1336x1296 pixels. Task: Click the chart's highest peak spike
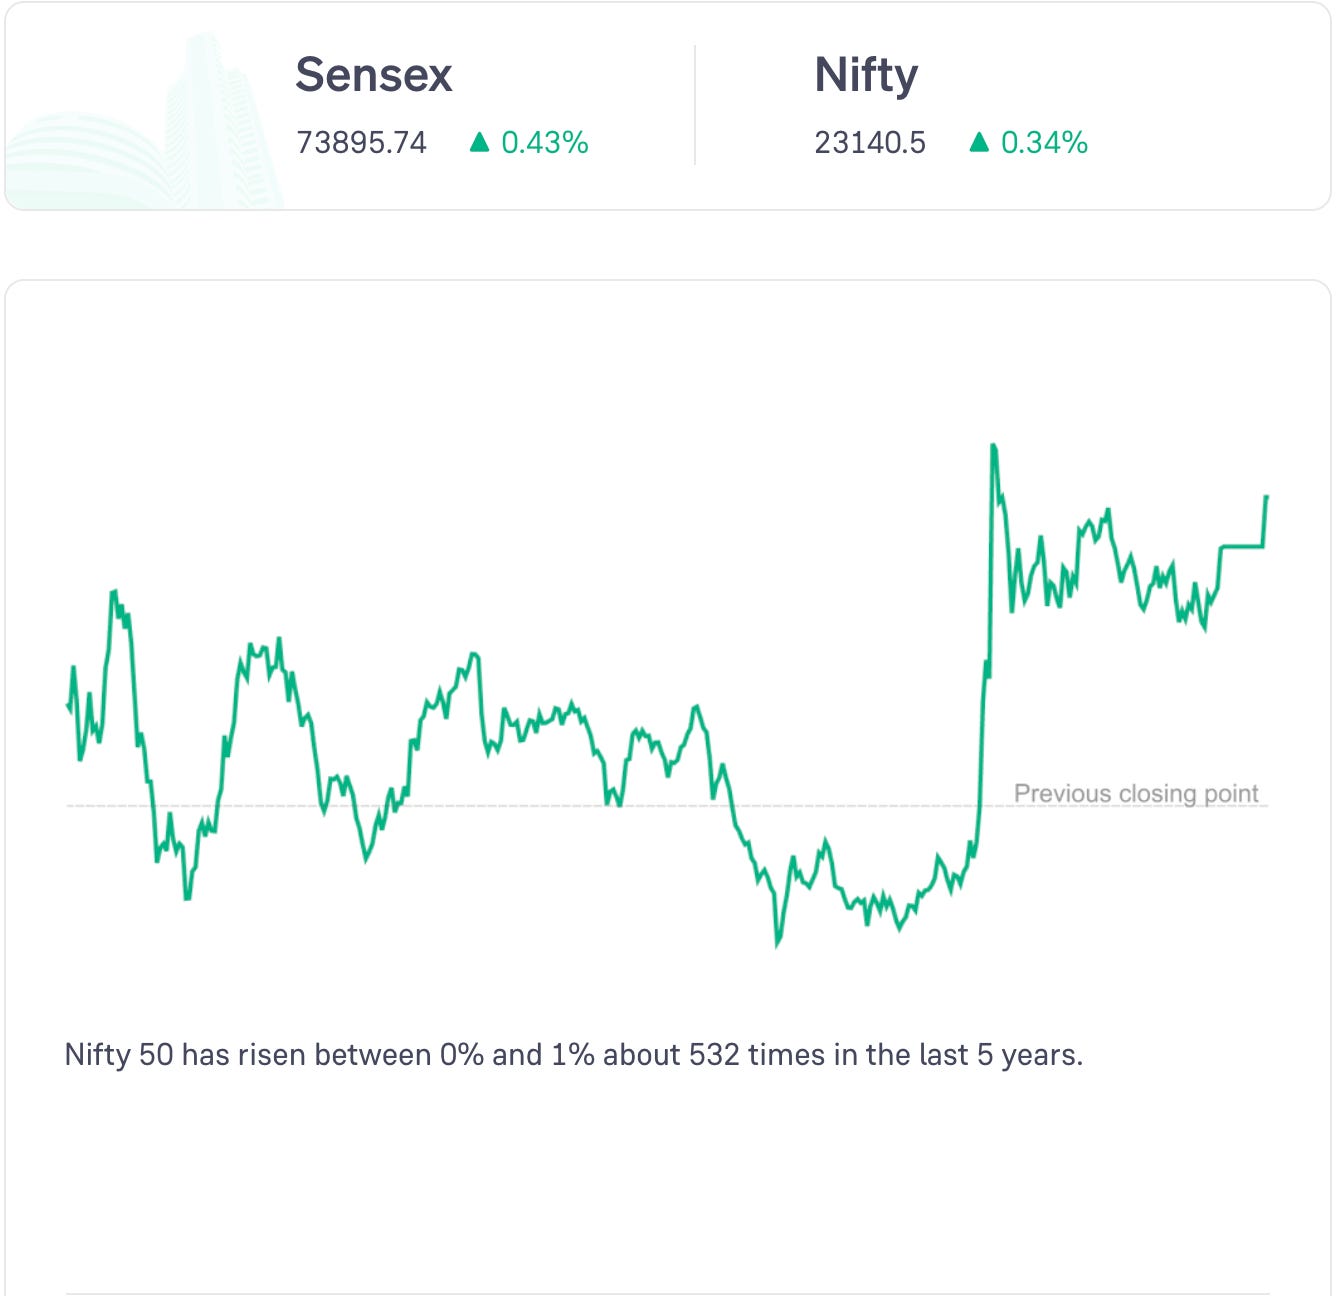tap(993, 446)
